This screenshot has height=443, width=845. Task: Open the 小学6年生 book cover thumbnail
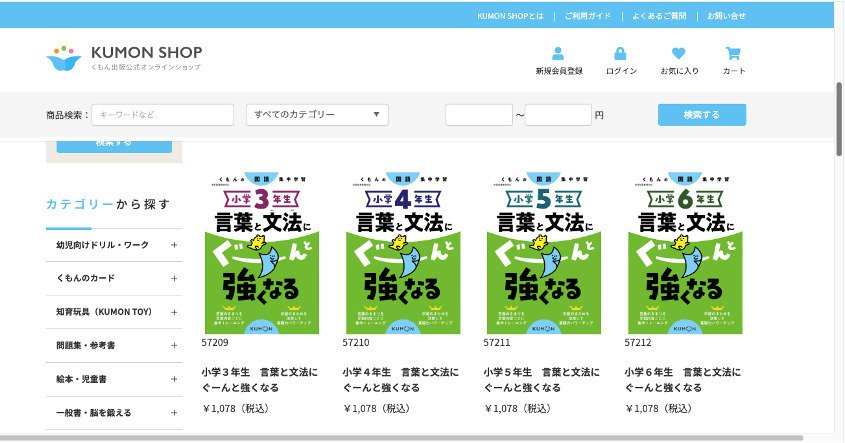pos(685,253)
